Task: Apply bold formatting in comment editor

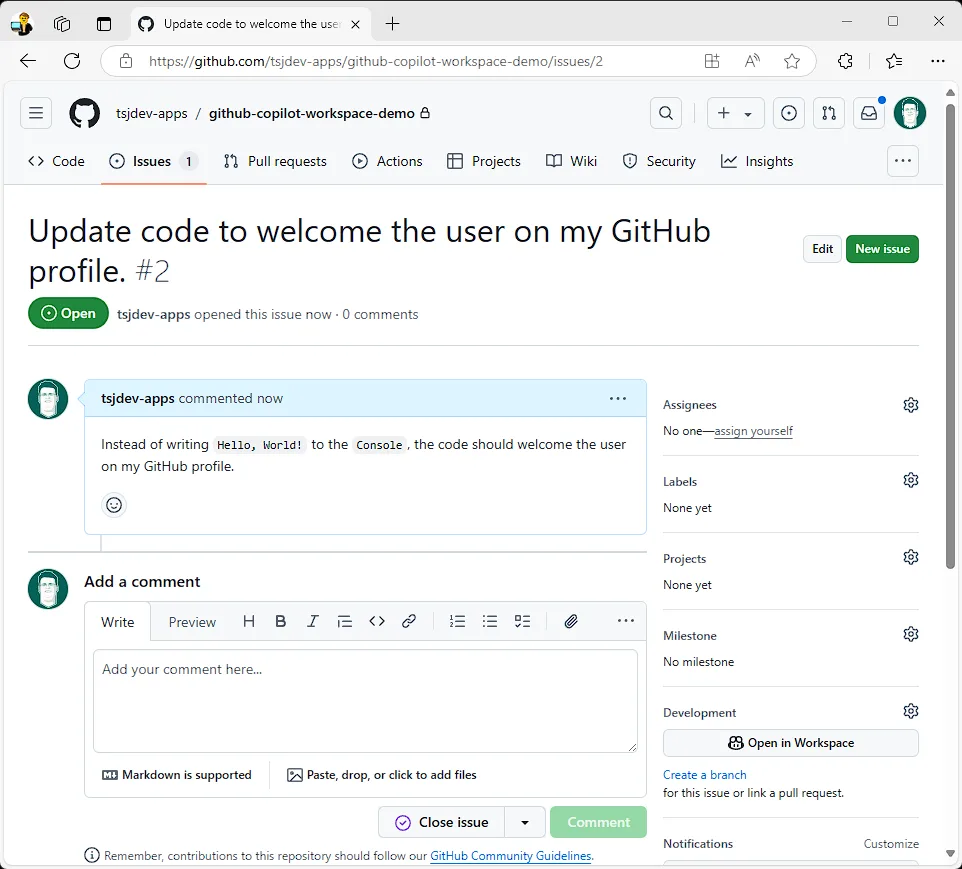Action: 281,621
